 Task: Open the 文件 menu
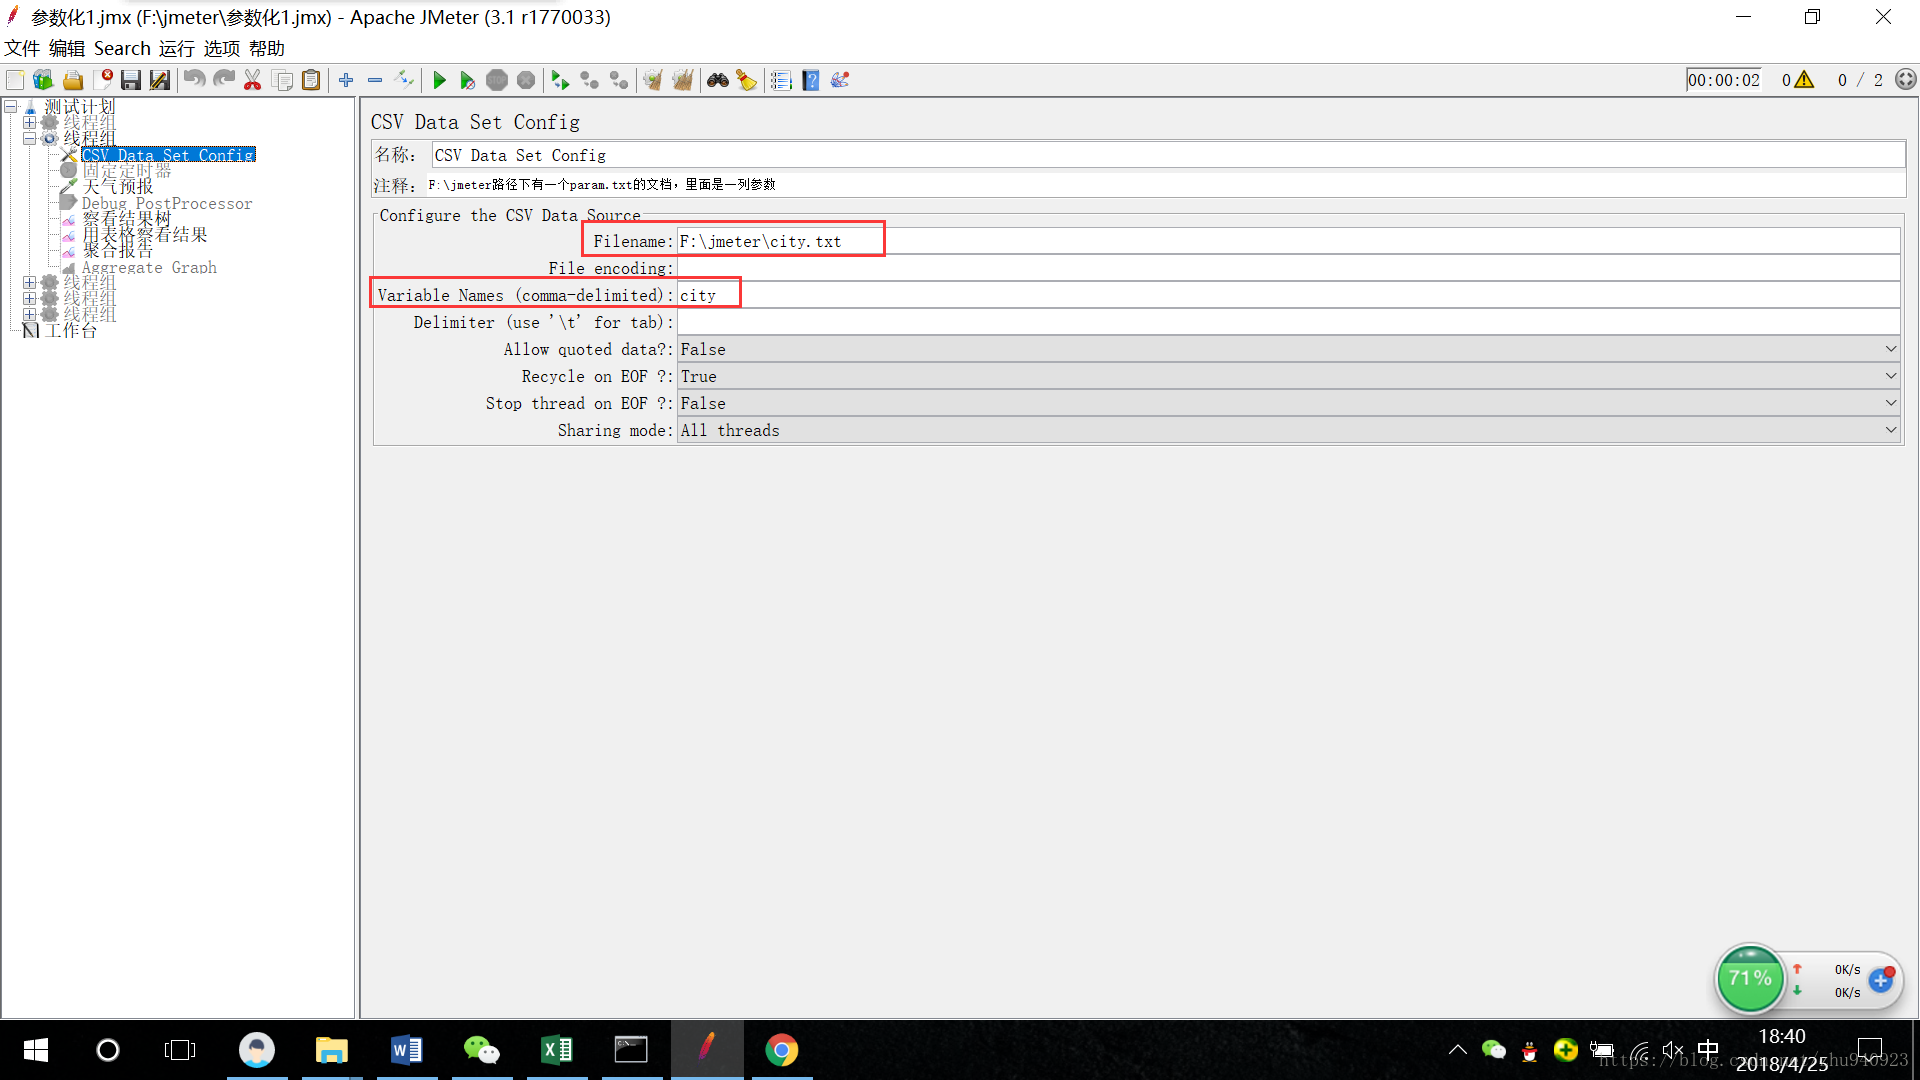point(22,48)
